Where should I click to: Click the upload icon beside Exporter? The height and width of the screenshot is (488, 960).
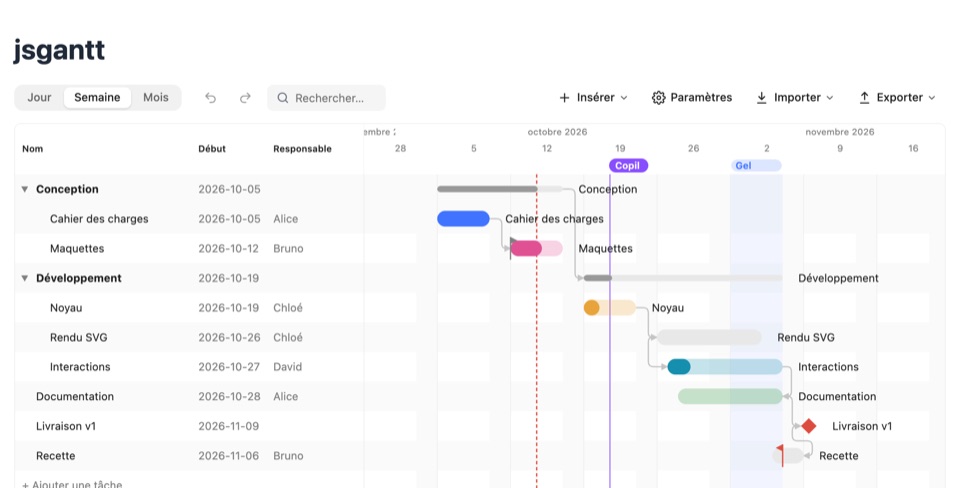(x=864, y=97)
